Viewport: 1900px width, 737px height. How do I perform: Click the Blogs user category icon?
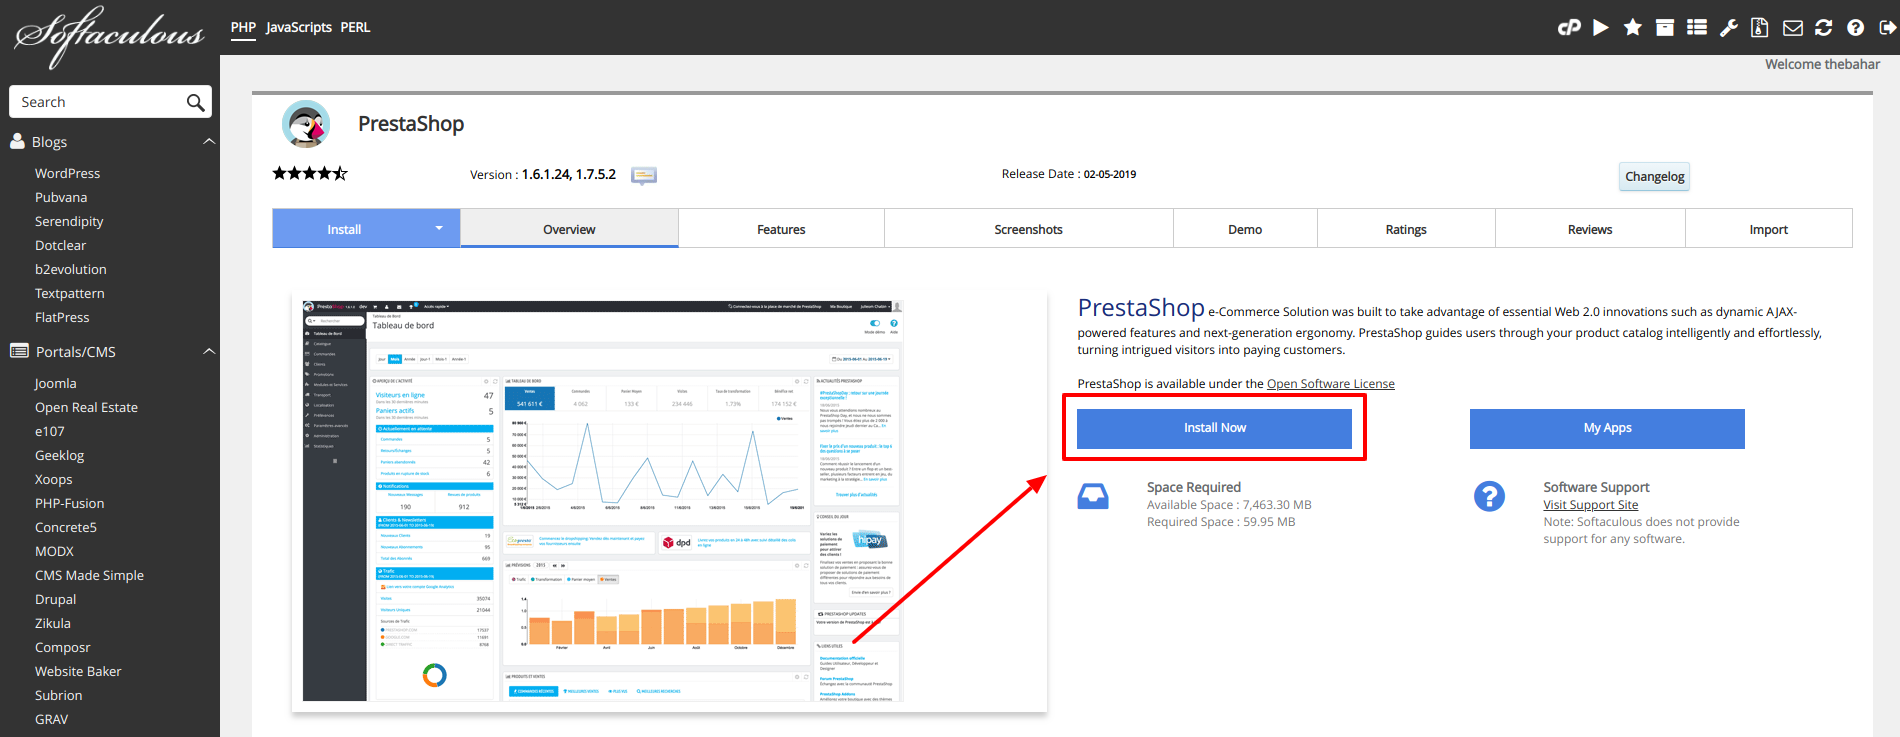point(17,142)
